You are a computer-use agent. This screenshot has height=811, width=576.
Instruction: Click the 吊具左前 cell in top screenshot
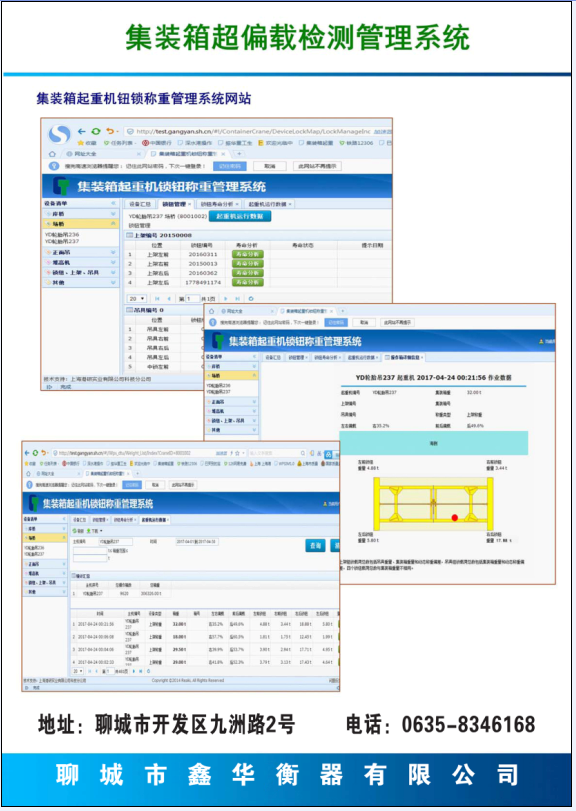157,329
